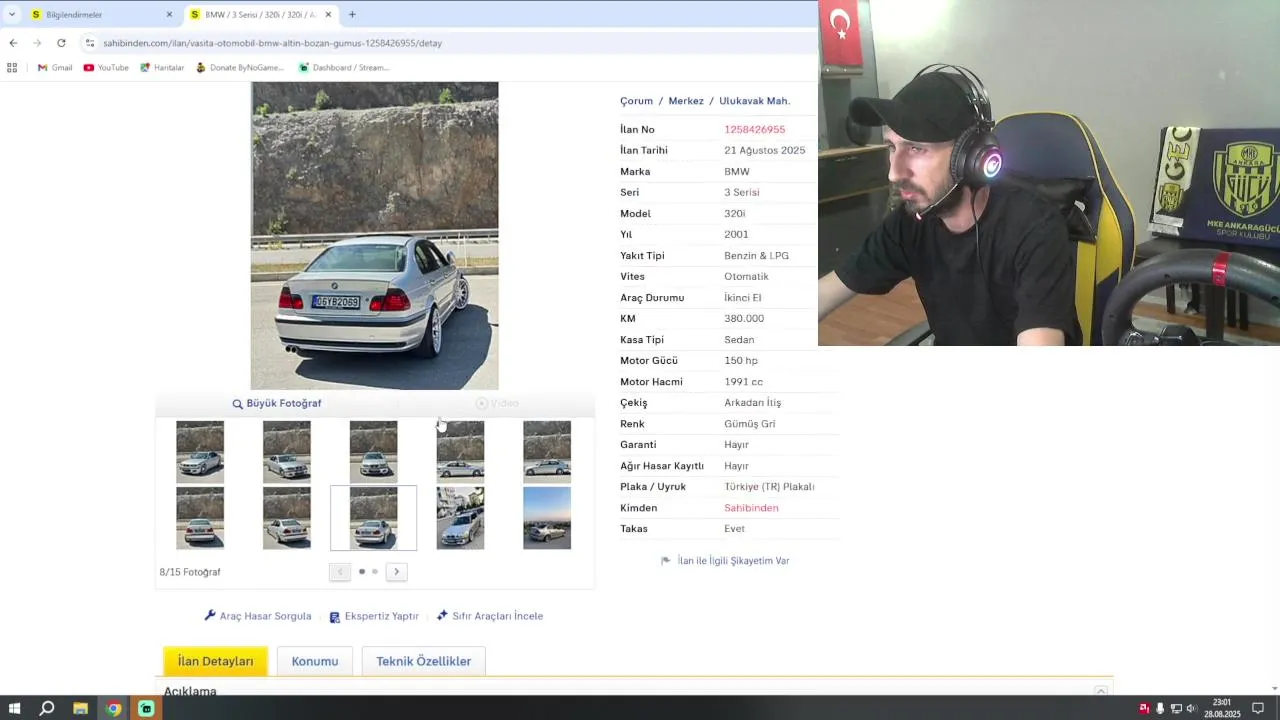This screenshot has width=1280, height=720.
Task: Switch to Teknik Özellikler tab
Action: point(424,661)
